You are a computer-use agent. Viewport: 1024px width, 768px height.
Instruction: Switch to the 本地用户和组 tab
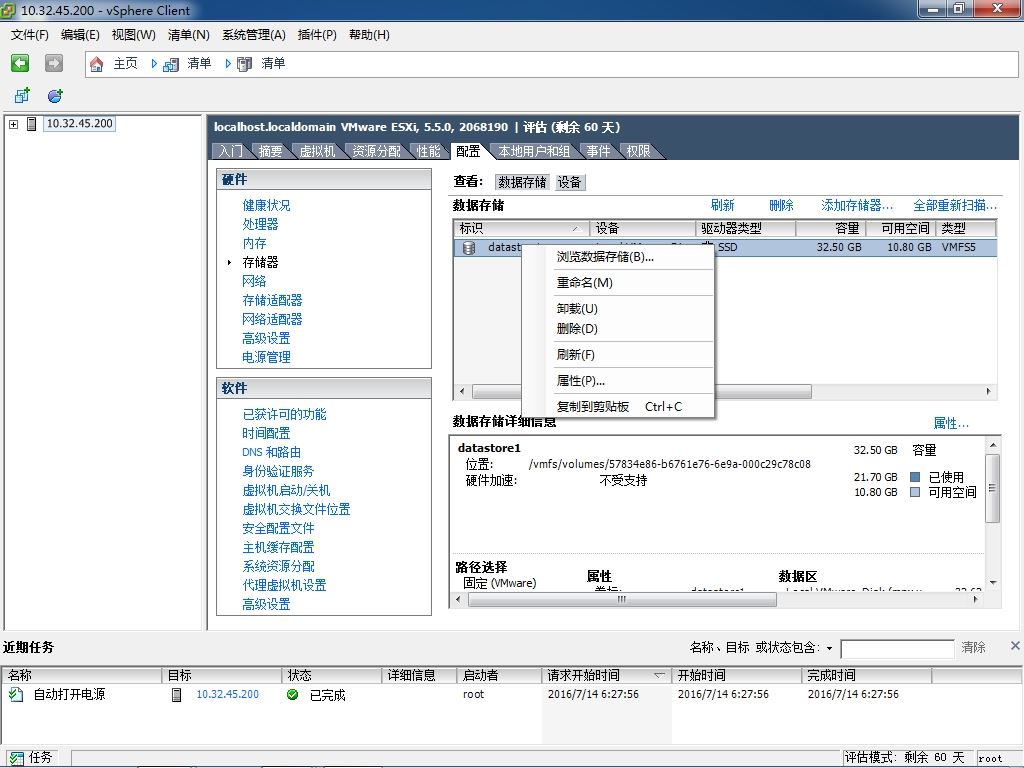534,151
